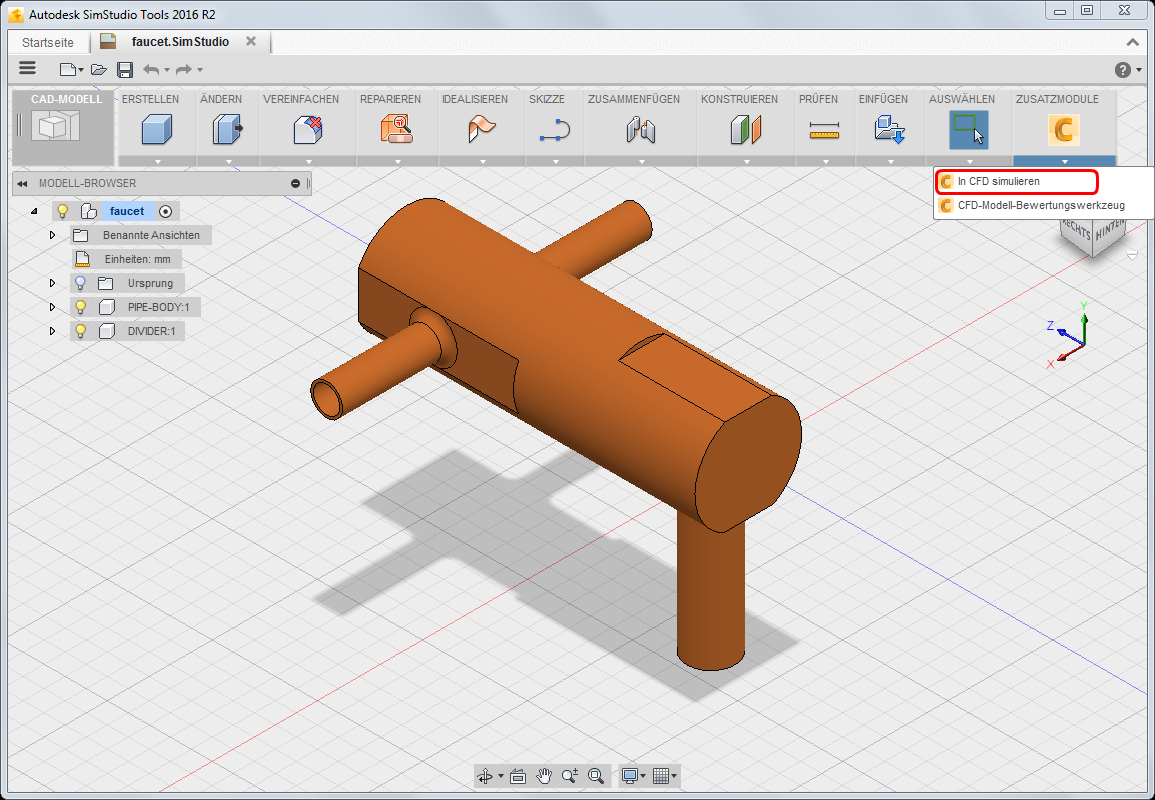This screenshot has height=800, width=1155.
Task: Select the ZUSAMMENFÜGEN joint icon
Action: pos(641,130)
